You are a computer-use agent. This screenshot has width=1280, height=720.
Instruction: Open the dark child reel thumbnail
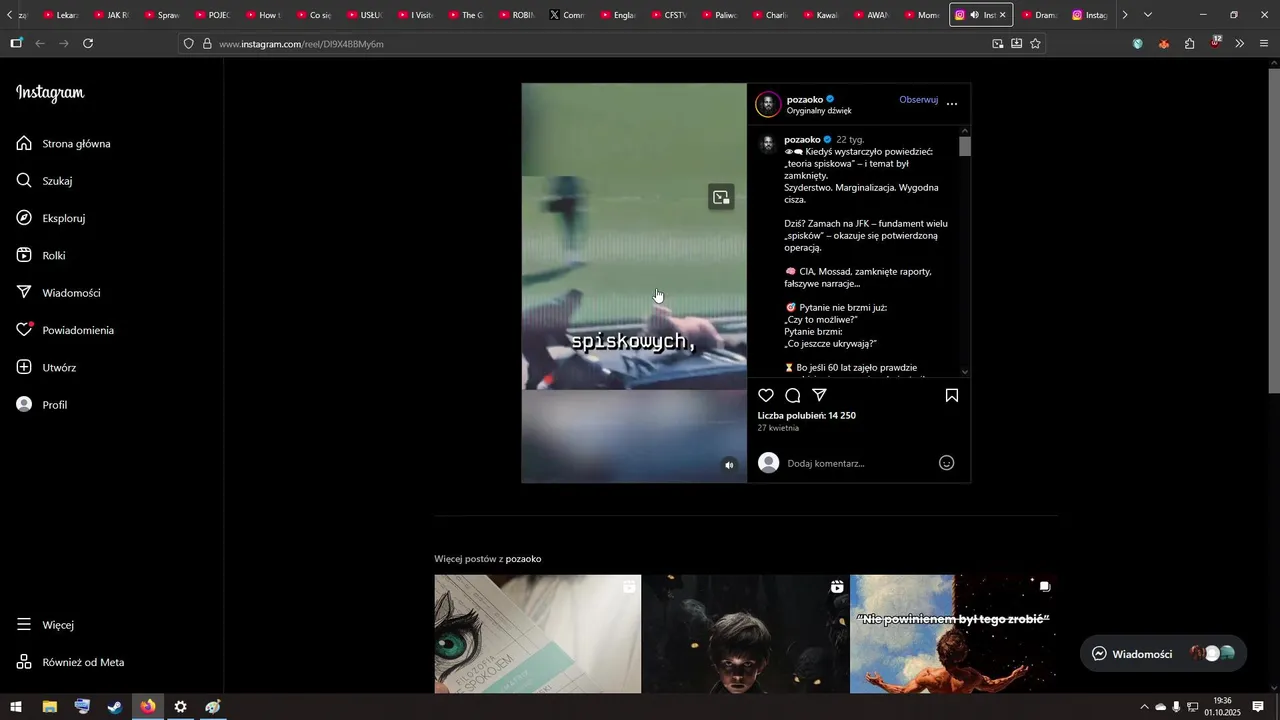click(x=746, y=634)
